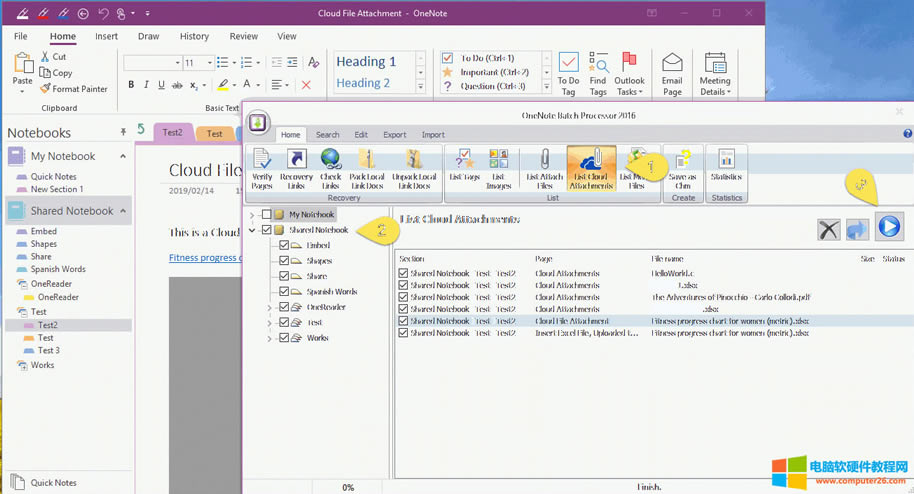Open the Recovery Links tool
Viewport: 914px width, 494px height.
click(x=296, y=168)
